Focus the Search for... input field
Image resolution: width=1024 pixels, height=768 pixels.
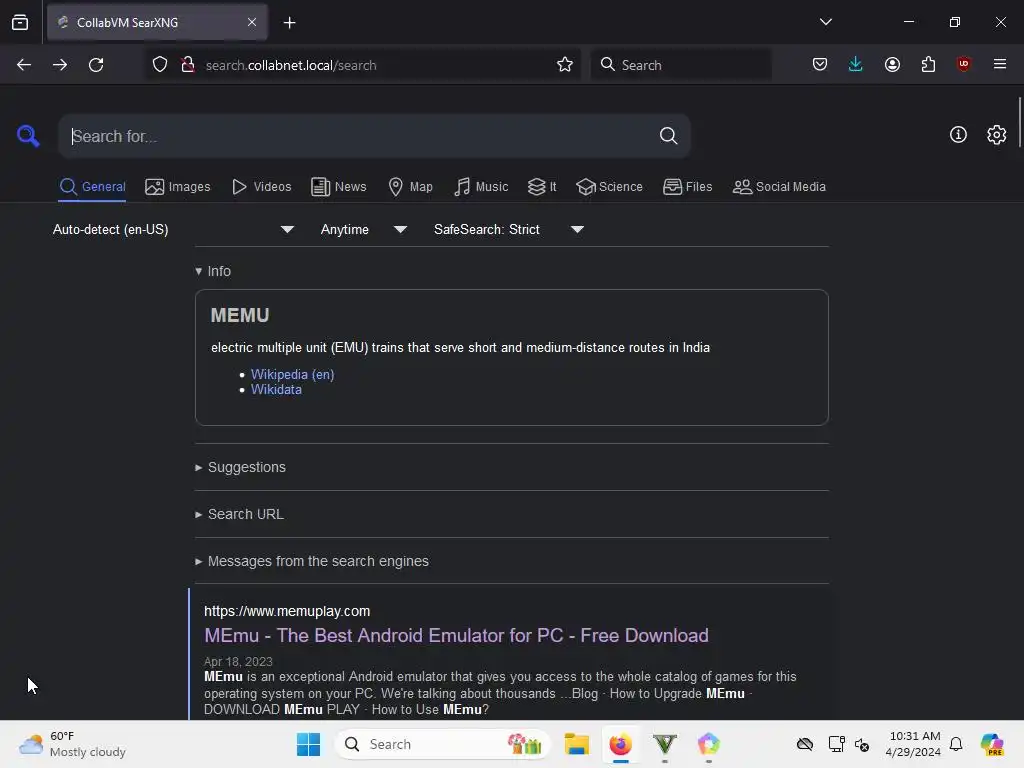coord(362,136)
